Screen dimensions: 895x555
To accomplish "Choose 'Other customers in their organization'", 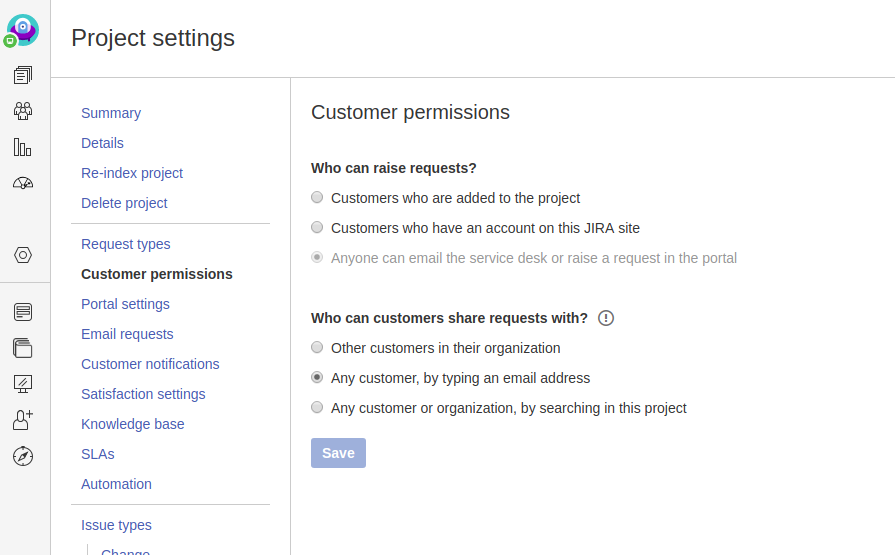I will pos(317,348).
